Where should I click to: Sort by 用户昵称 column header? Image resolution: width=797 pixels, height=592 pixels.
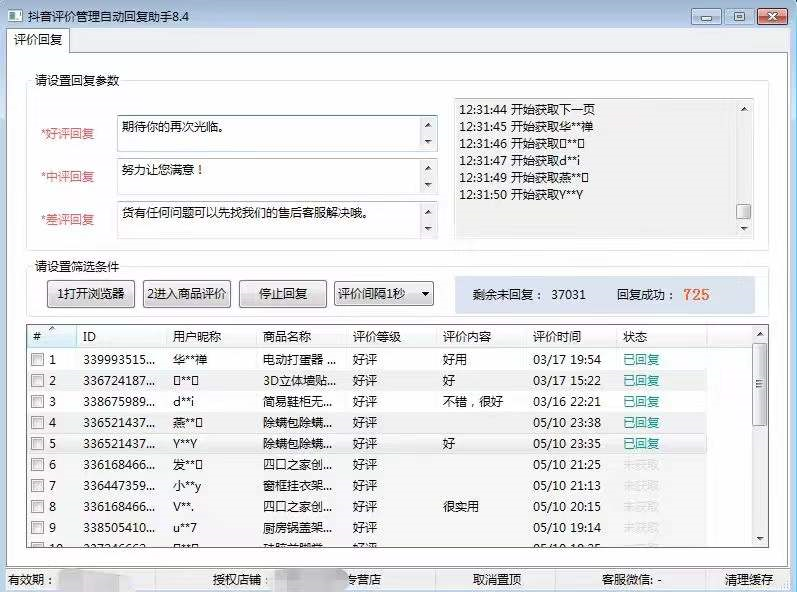pyautogui.click(x=211, y=336)
